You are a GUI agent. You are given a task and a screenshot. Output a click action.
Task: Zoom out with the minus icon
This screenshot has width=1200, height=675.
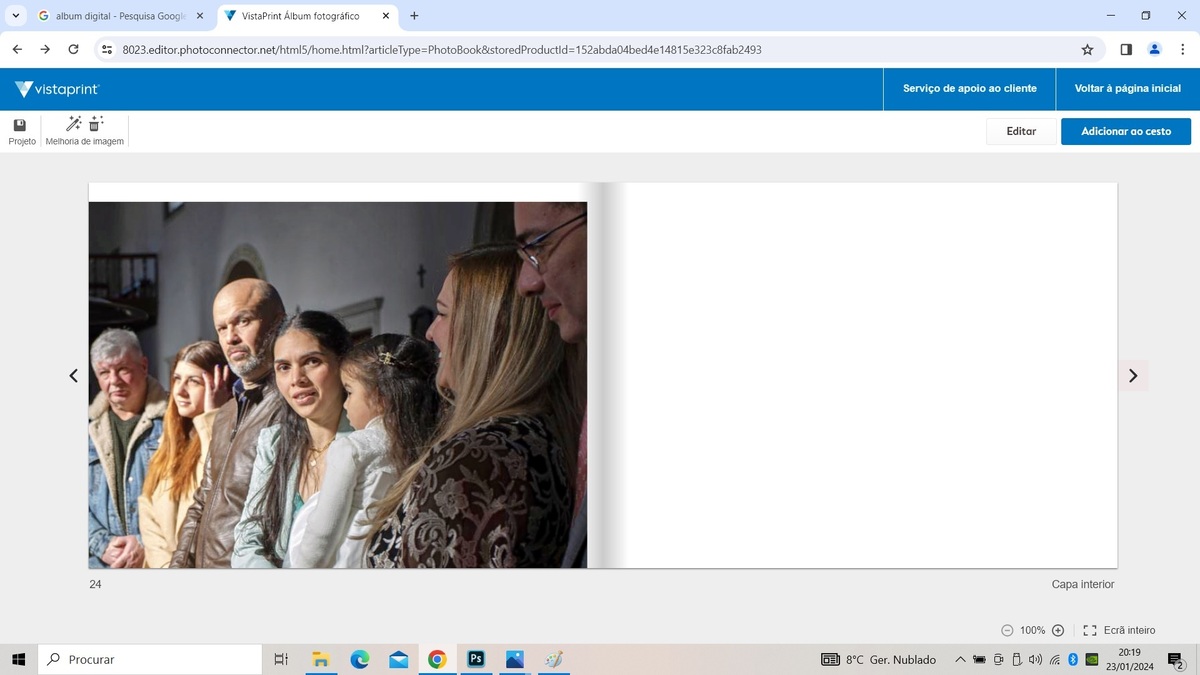click(x=1007, y=630)
